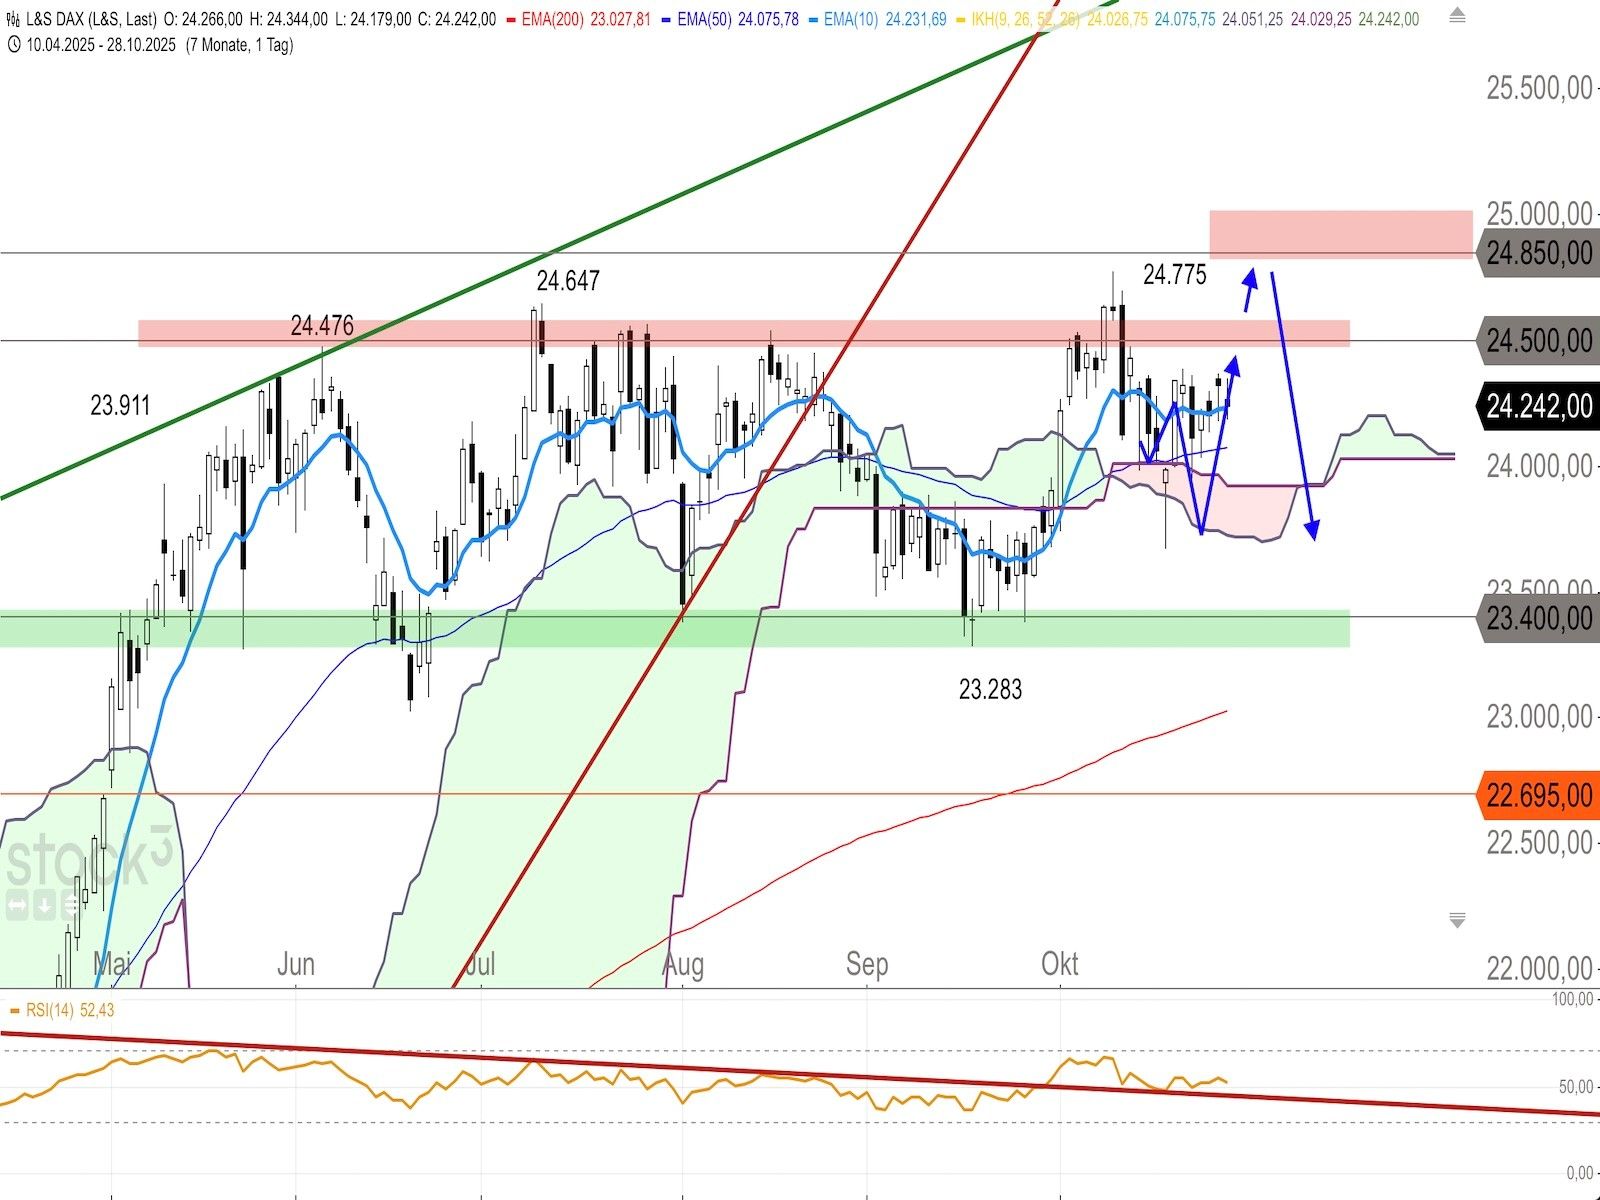The image size is (1600, 1200).
Task: Click the down-arrow icon under stock3 logo
Action: click(44, 906)
